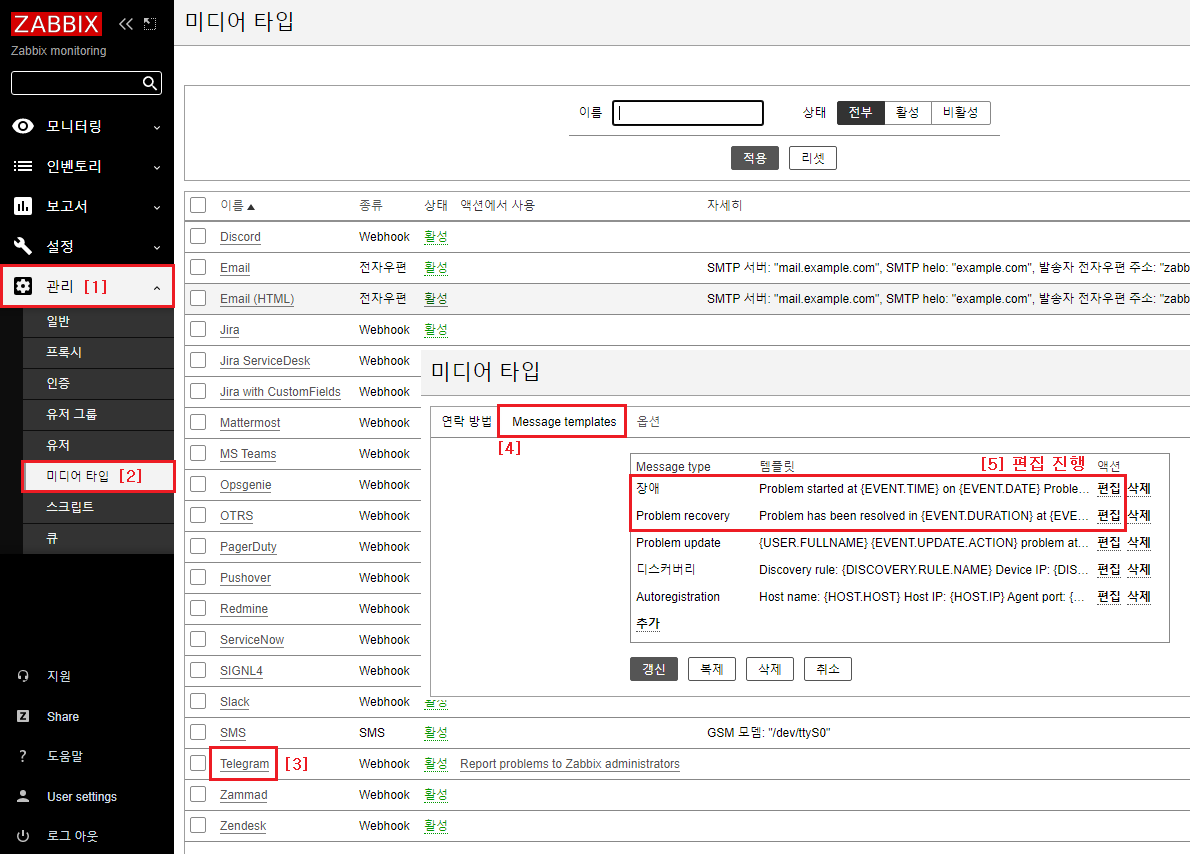Click the 지원 headset icon
The height and width of the screenshot is (854, 1190).
pos(23,676)
